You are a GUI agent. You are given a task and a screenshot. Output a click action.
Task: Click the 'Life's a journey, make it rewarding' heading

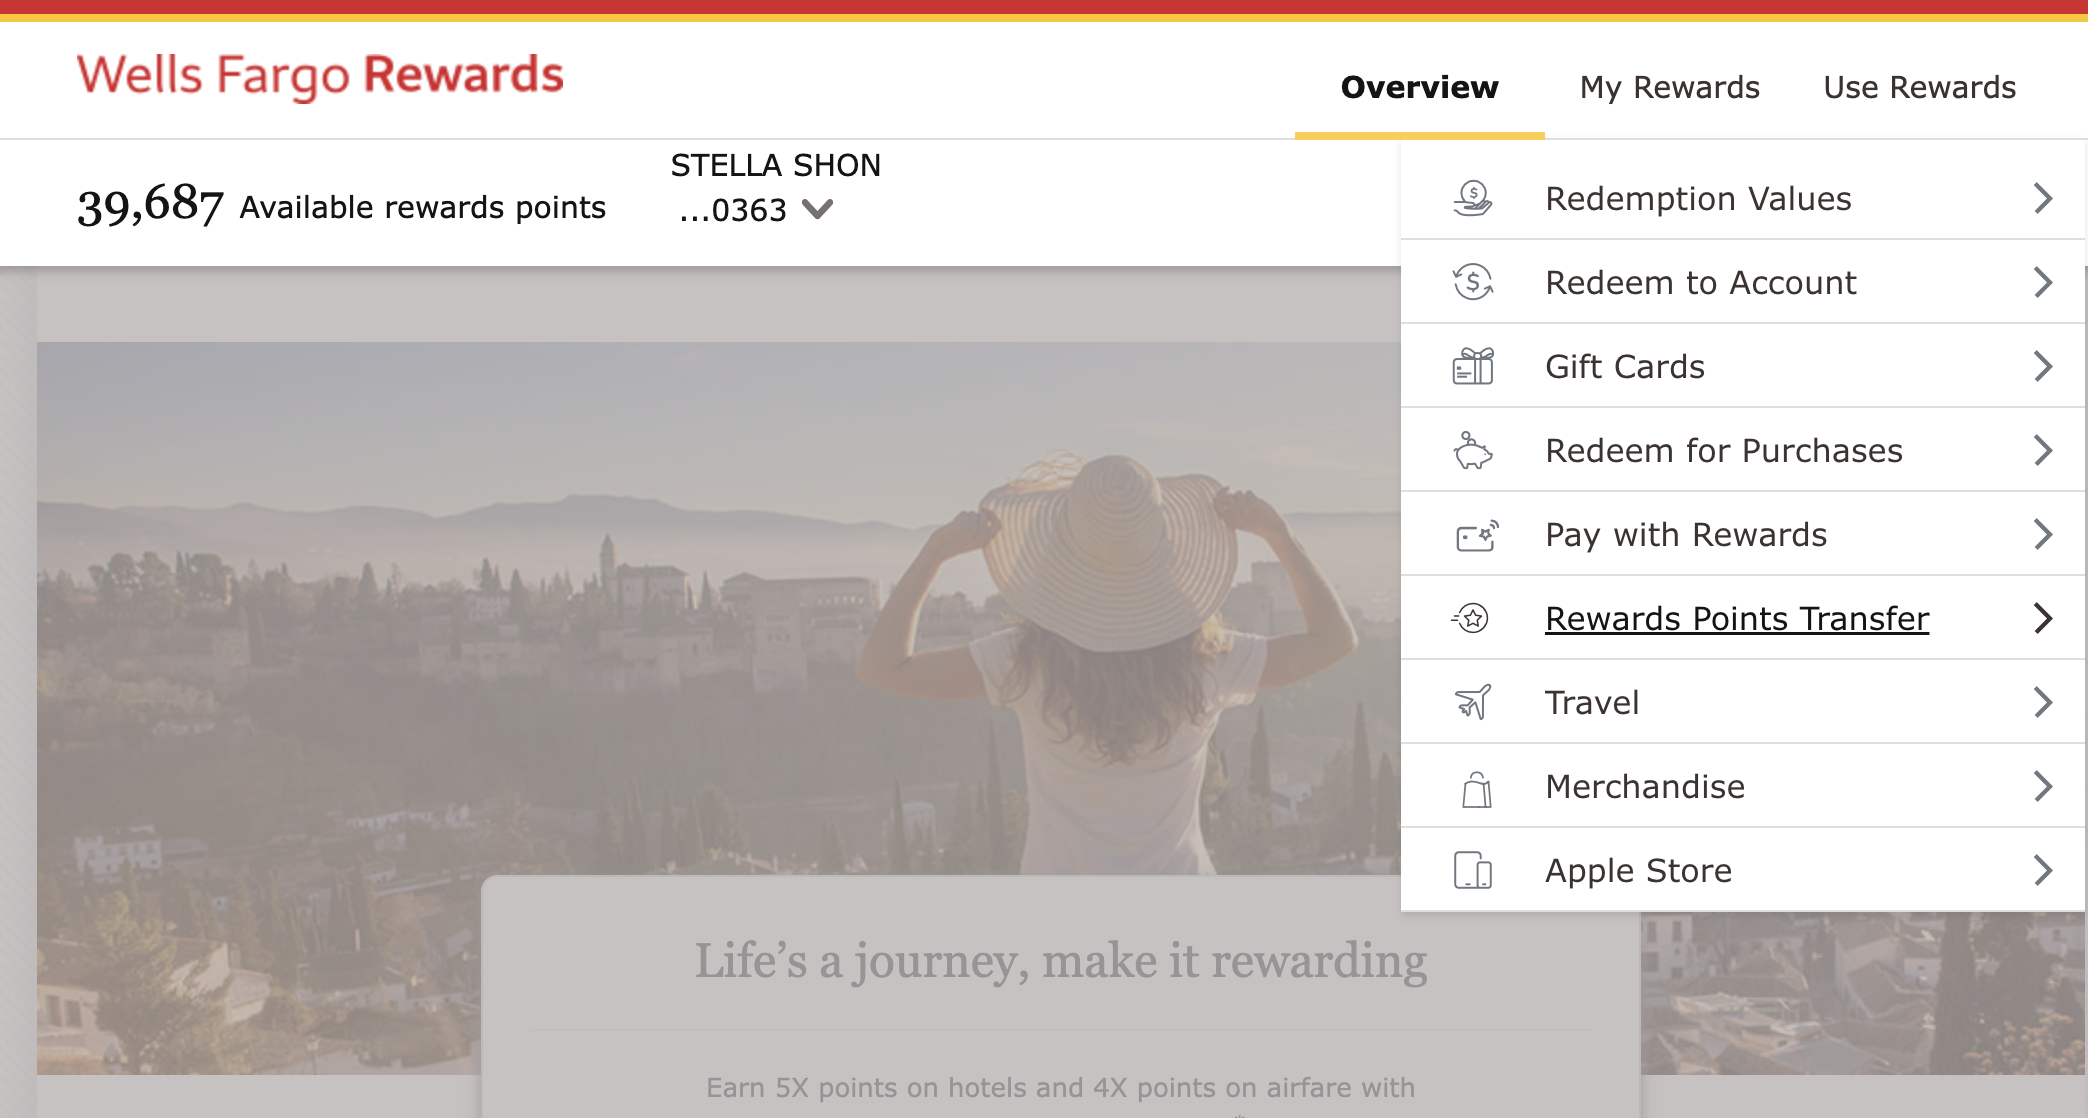(1060, 961)
